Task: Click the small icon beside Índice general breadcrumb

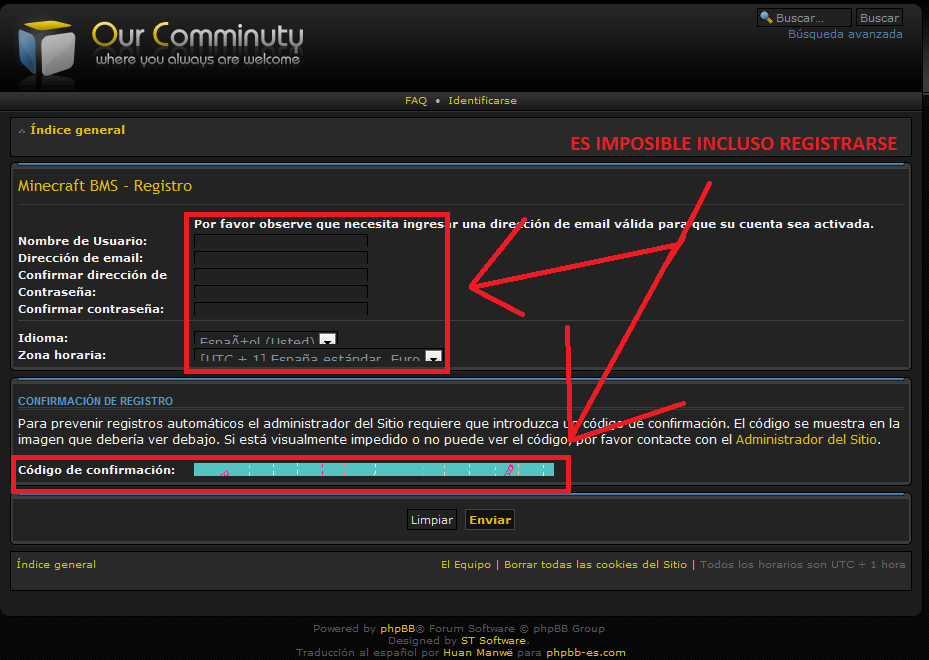Action: pos(22,131)
